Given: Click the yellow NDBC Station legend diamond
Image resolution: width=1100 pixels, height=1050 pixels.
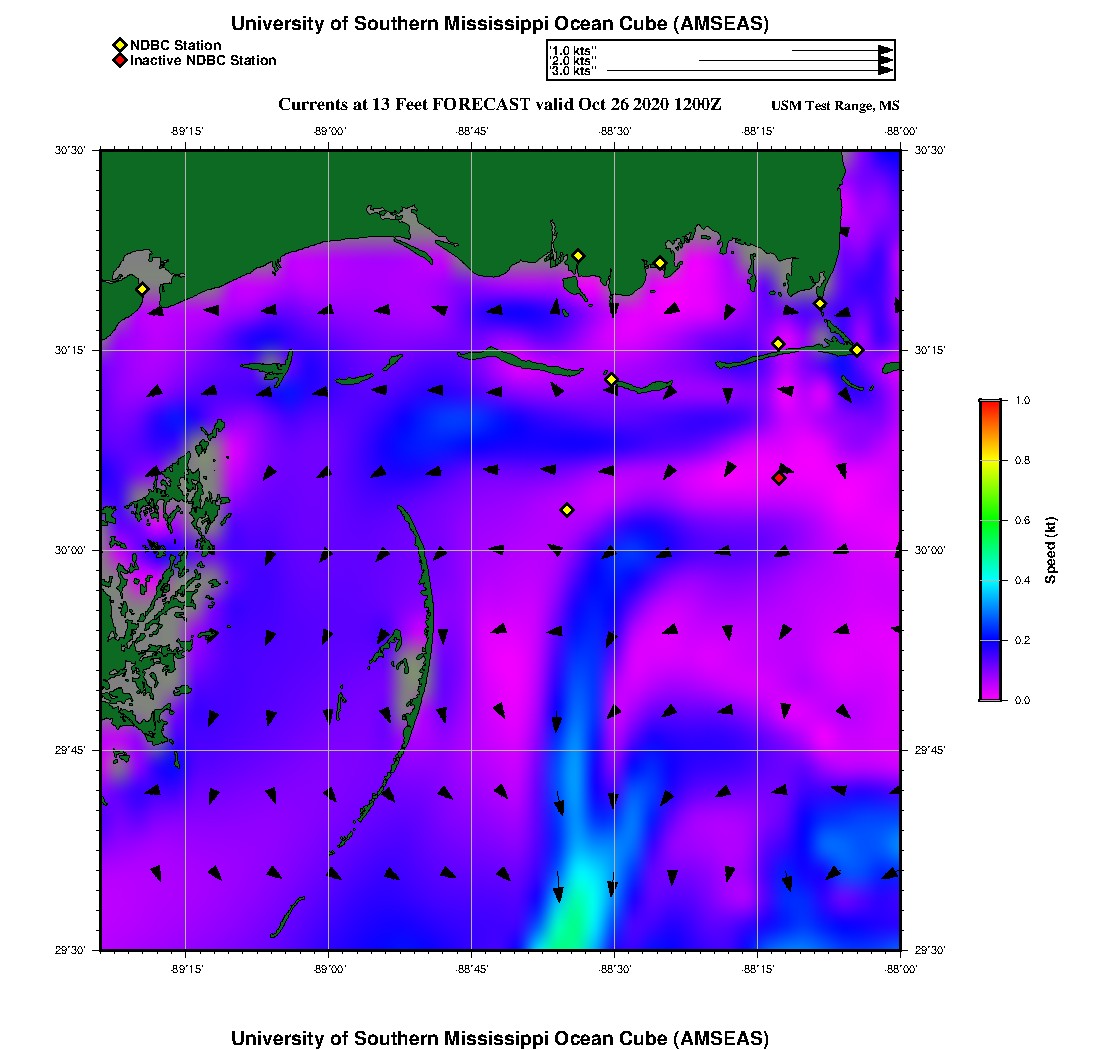Looking at the screenshot, I should (x=119, y=45).
